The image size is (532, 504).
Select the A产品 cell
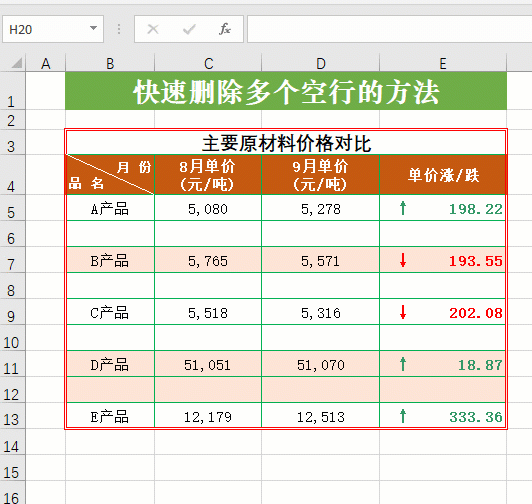[x=110, y=208]
